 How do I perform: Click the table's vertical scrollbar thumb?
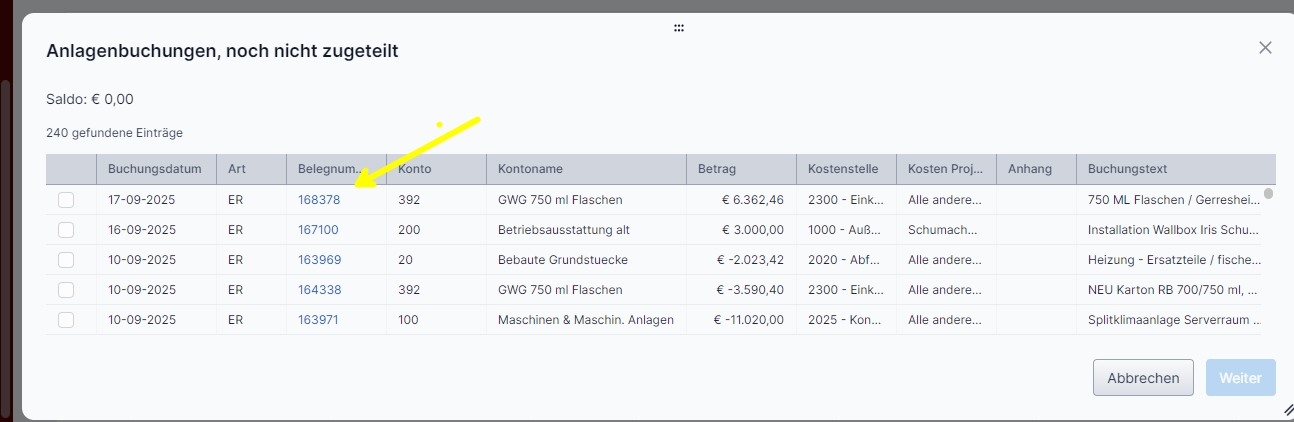tap(1269, 194)
